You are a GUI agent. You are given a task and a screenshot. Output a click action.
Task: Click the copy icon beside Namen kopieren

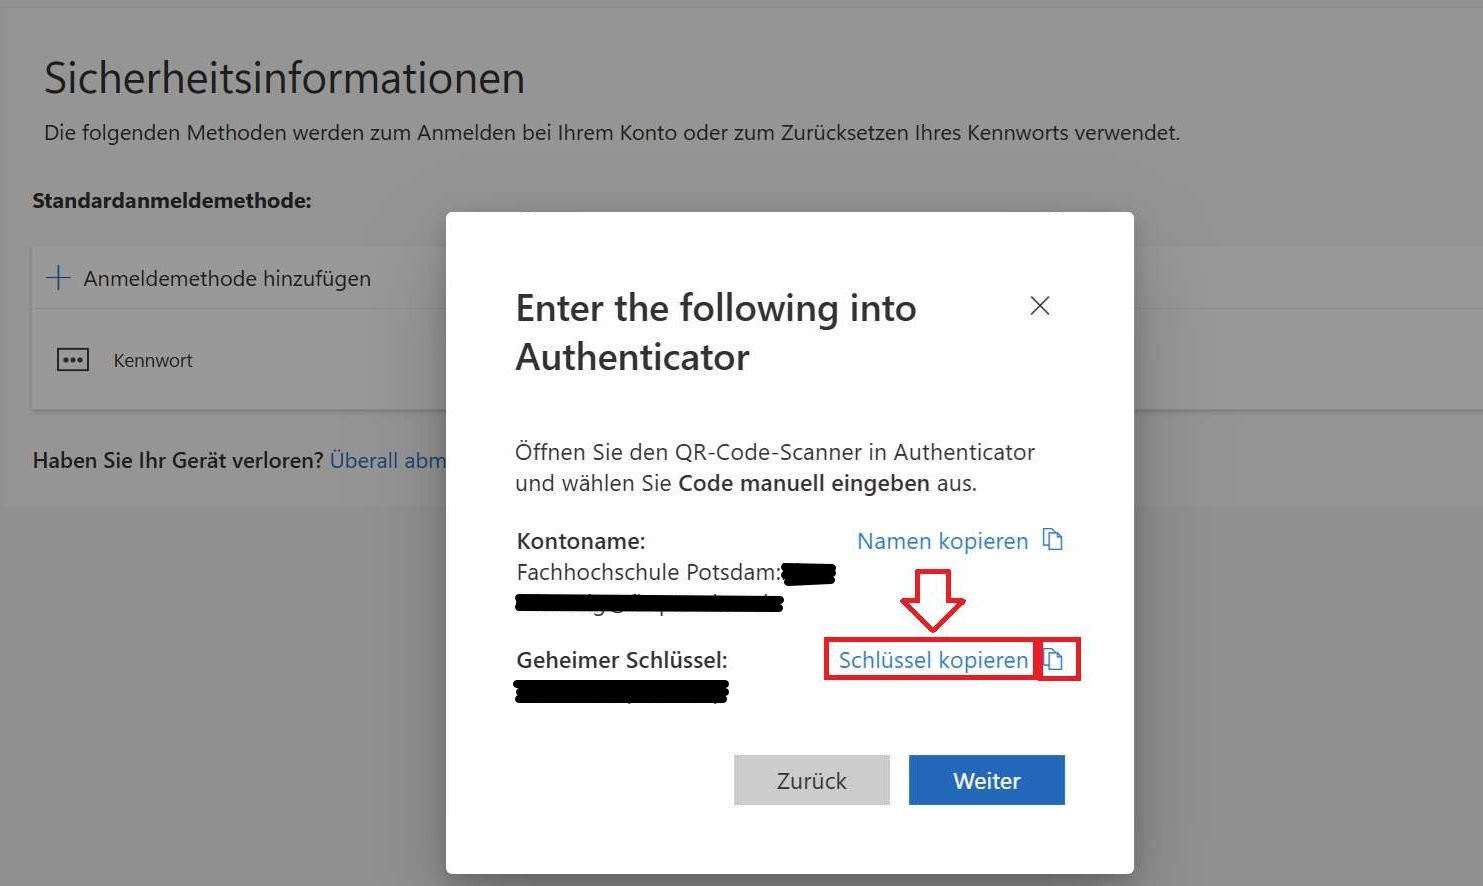pos(1053,540)
